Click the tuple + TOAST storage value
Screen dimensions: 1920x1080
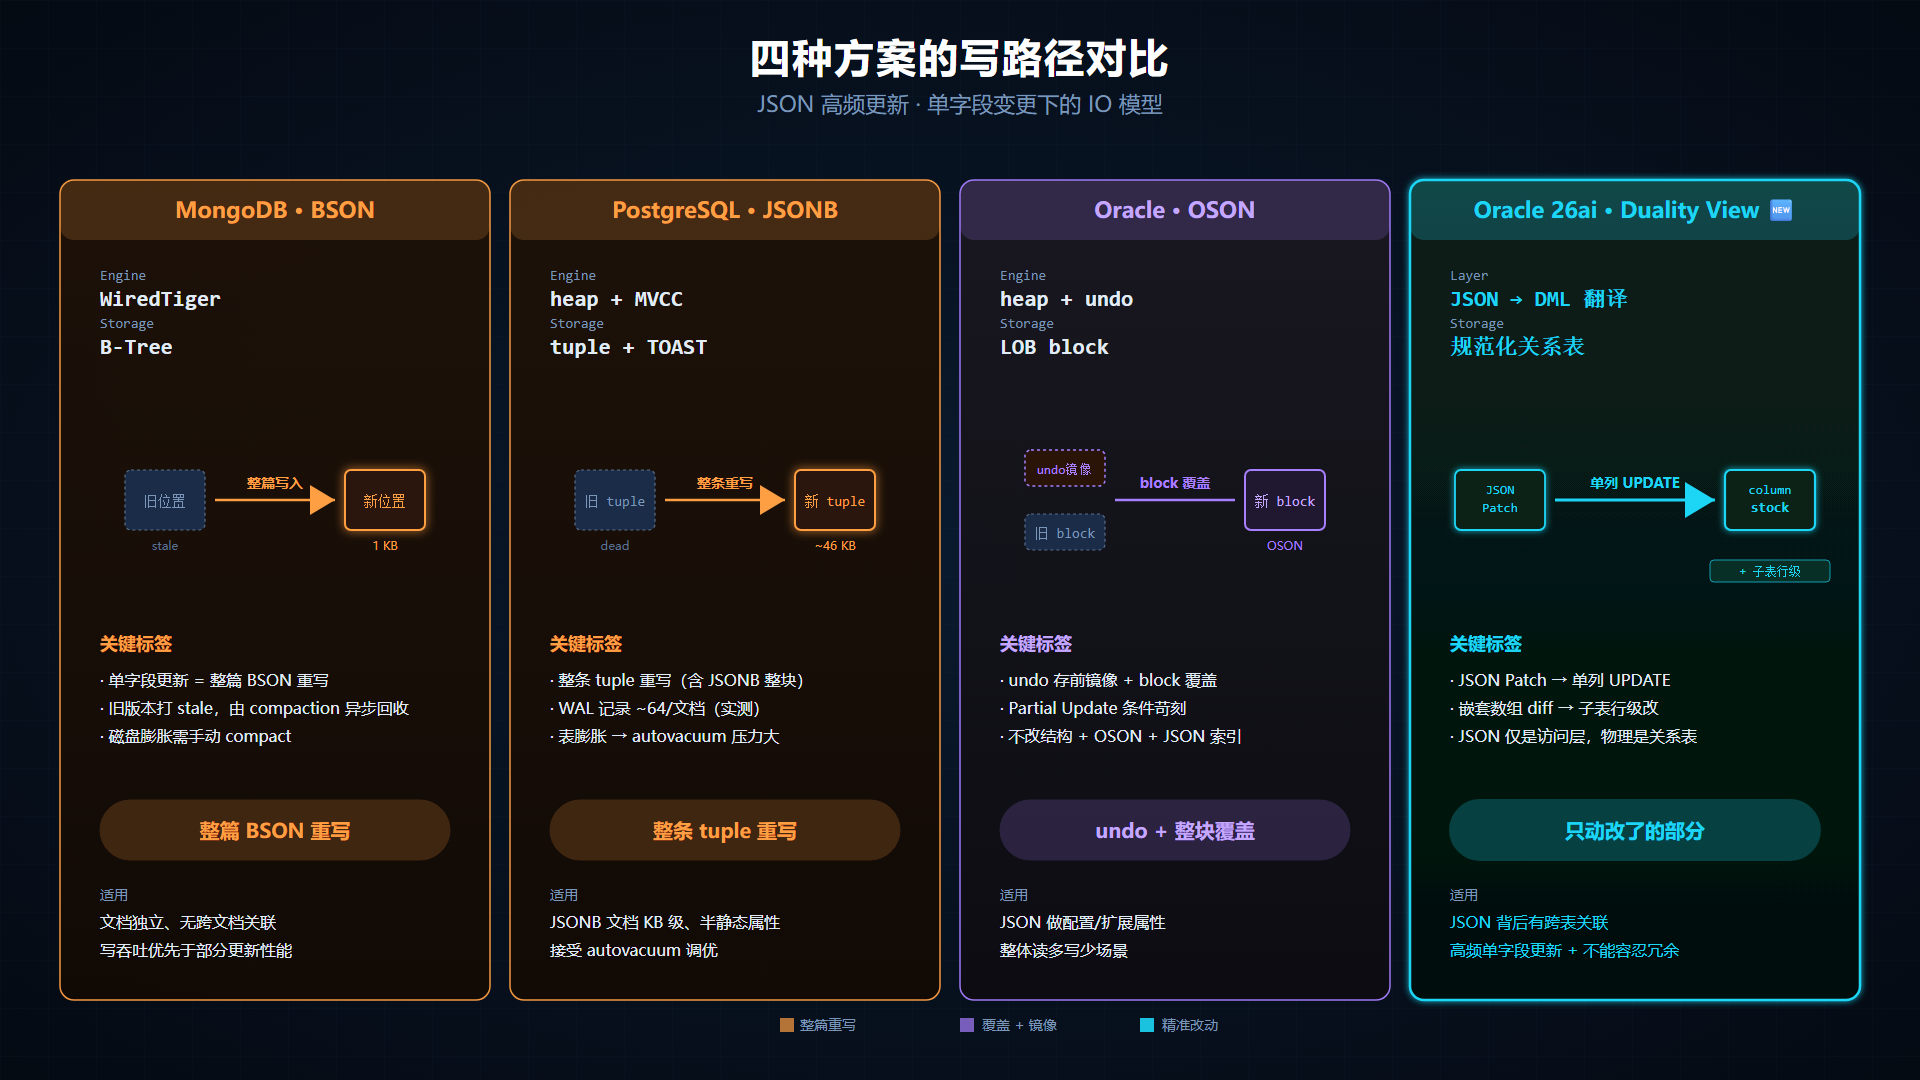point(628,347)
